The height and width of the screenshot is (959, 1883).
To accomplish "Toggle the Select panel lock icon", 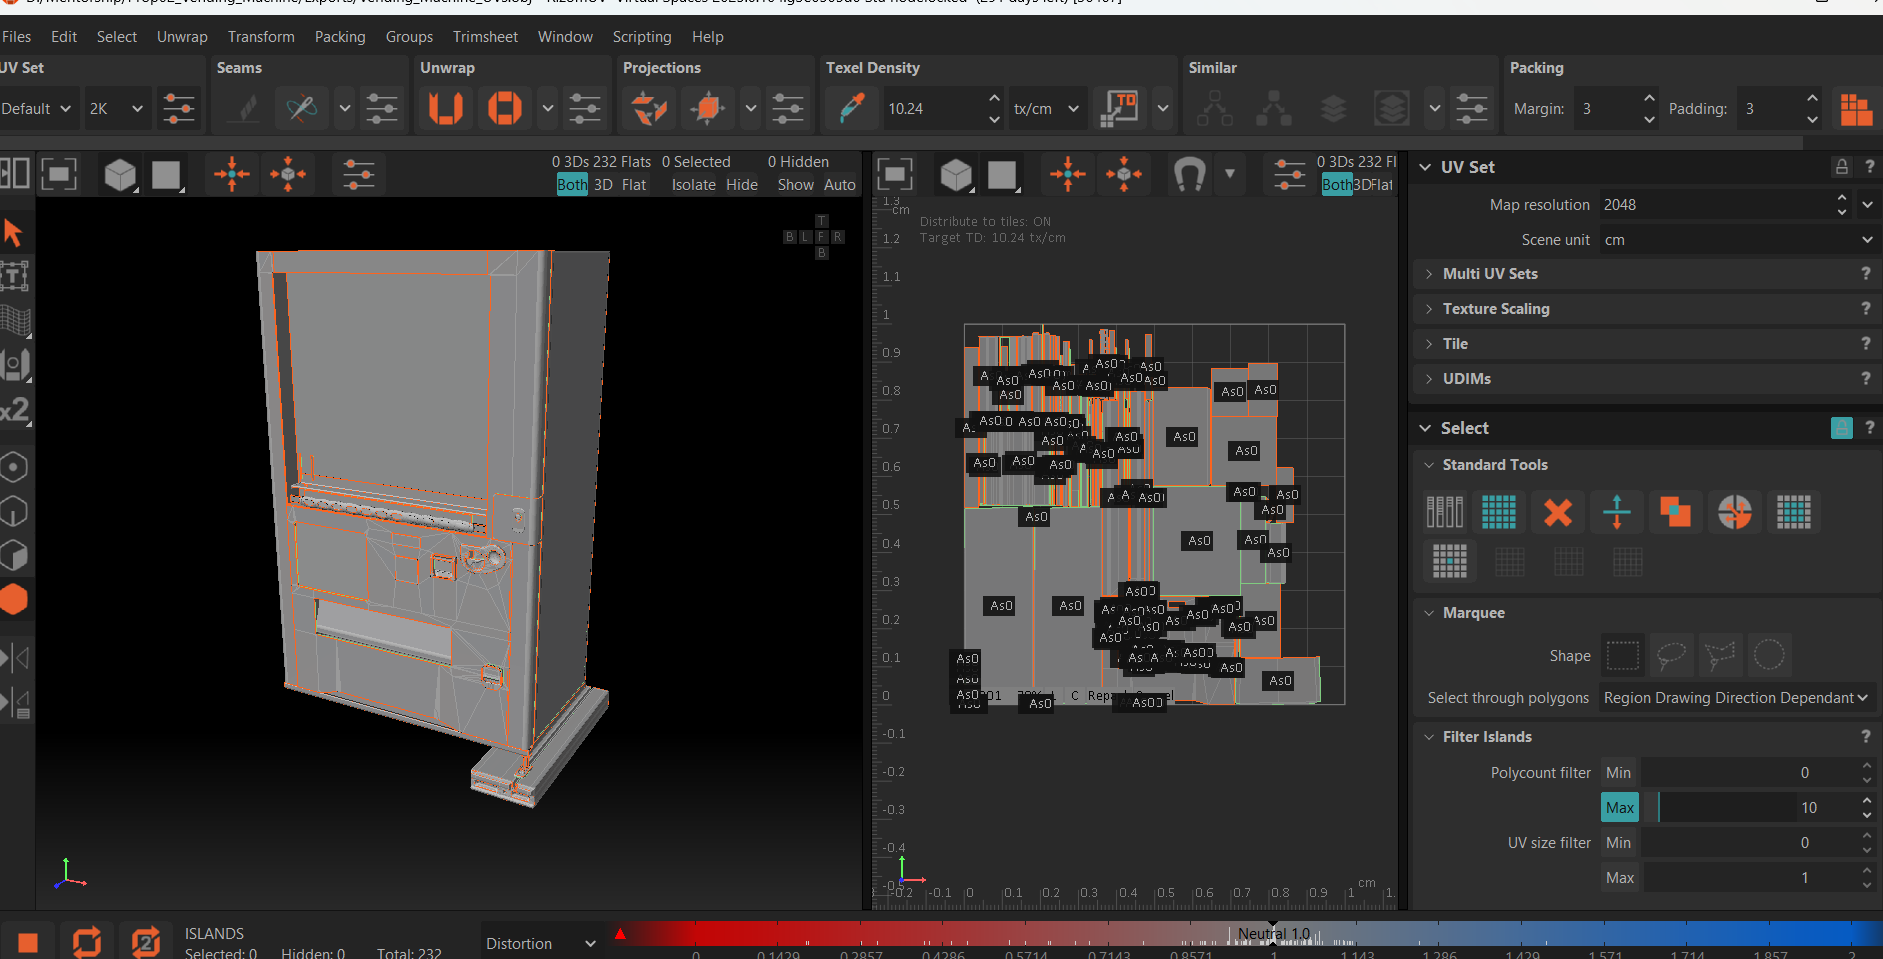I will click(1841, 428).
